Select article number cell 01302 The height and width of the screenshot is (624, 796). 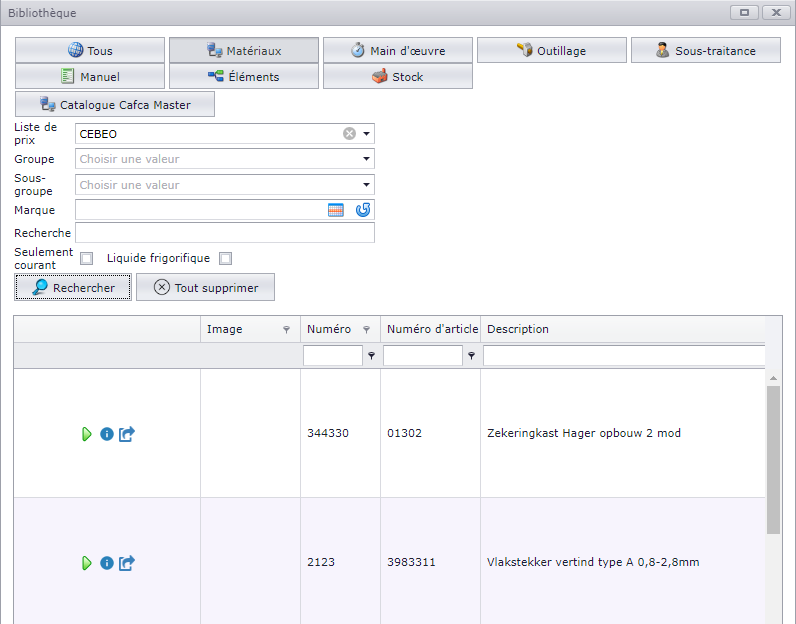[x=405, y=433]
